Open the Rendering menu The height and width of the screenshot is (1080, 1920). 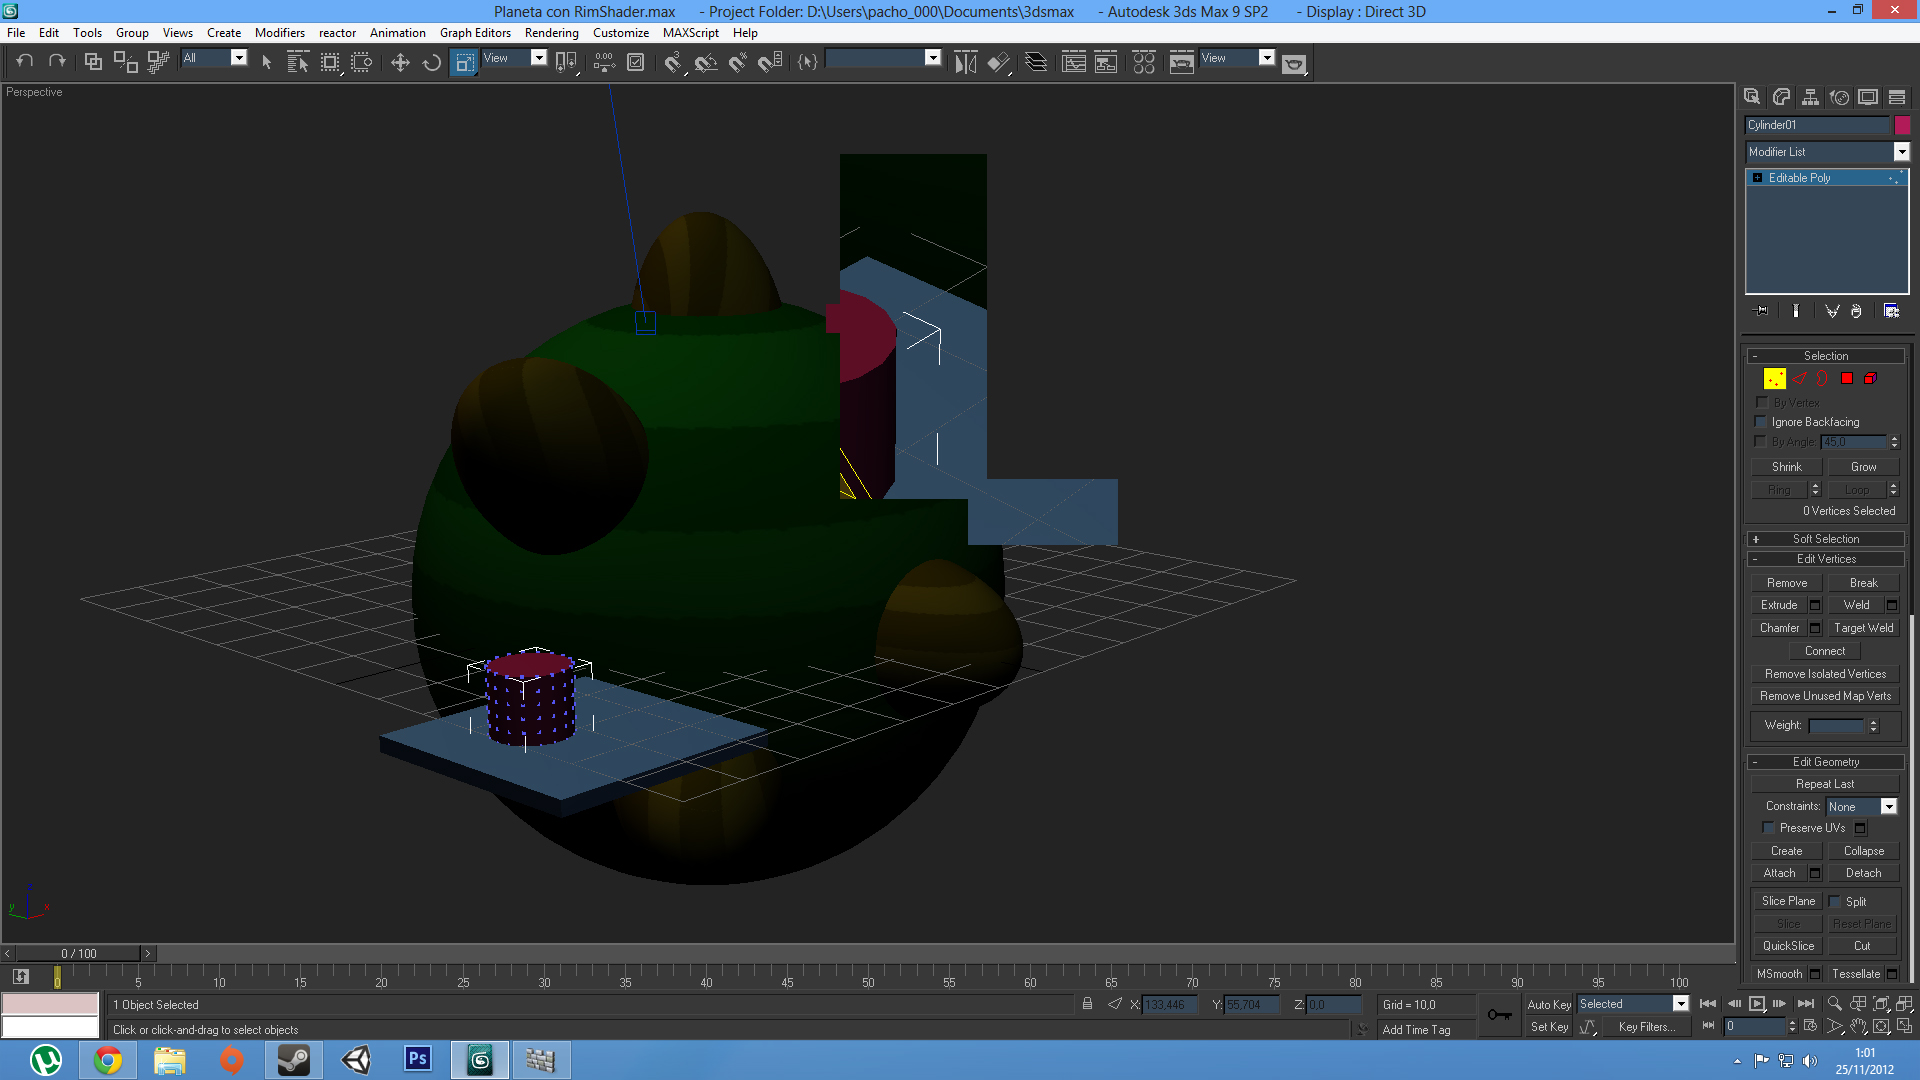point(551,33)
